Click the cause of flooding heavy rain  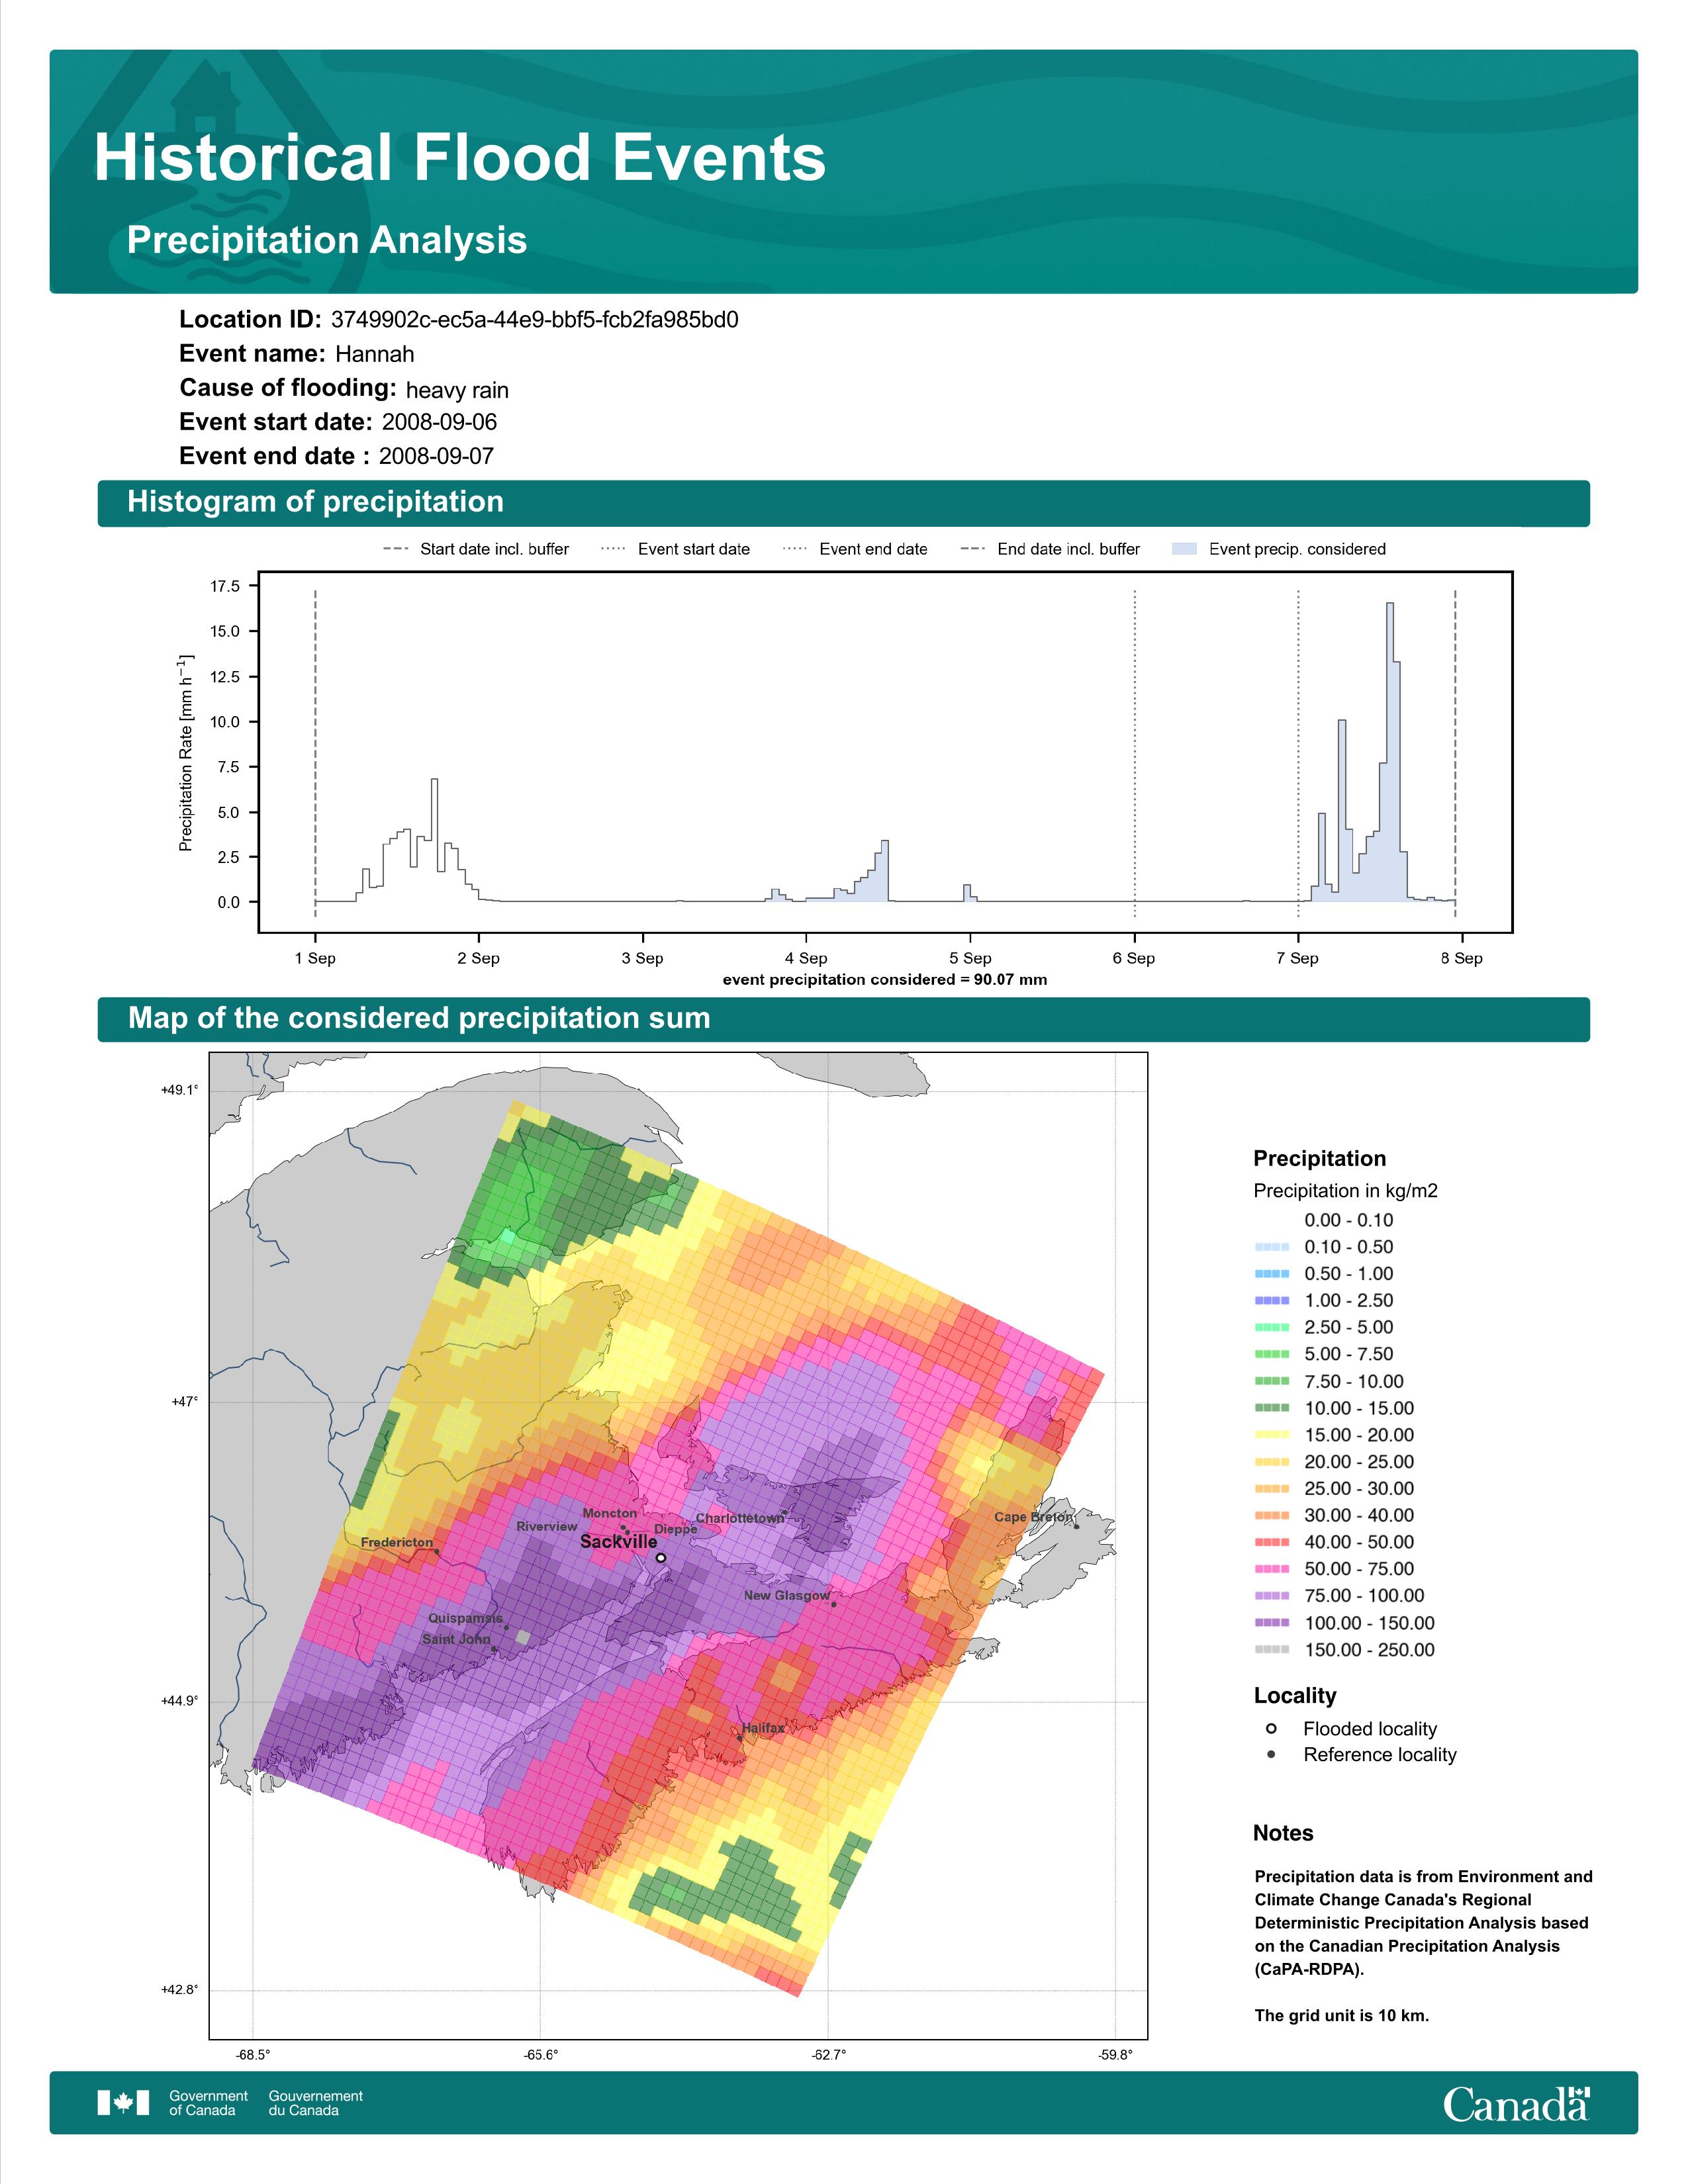(457, 390)
